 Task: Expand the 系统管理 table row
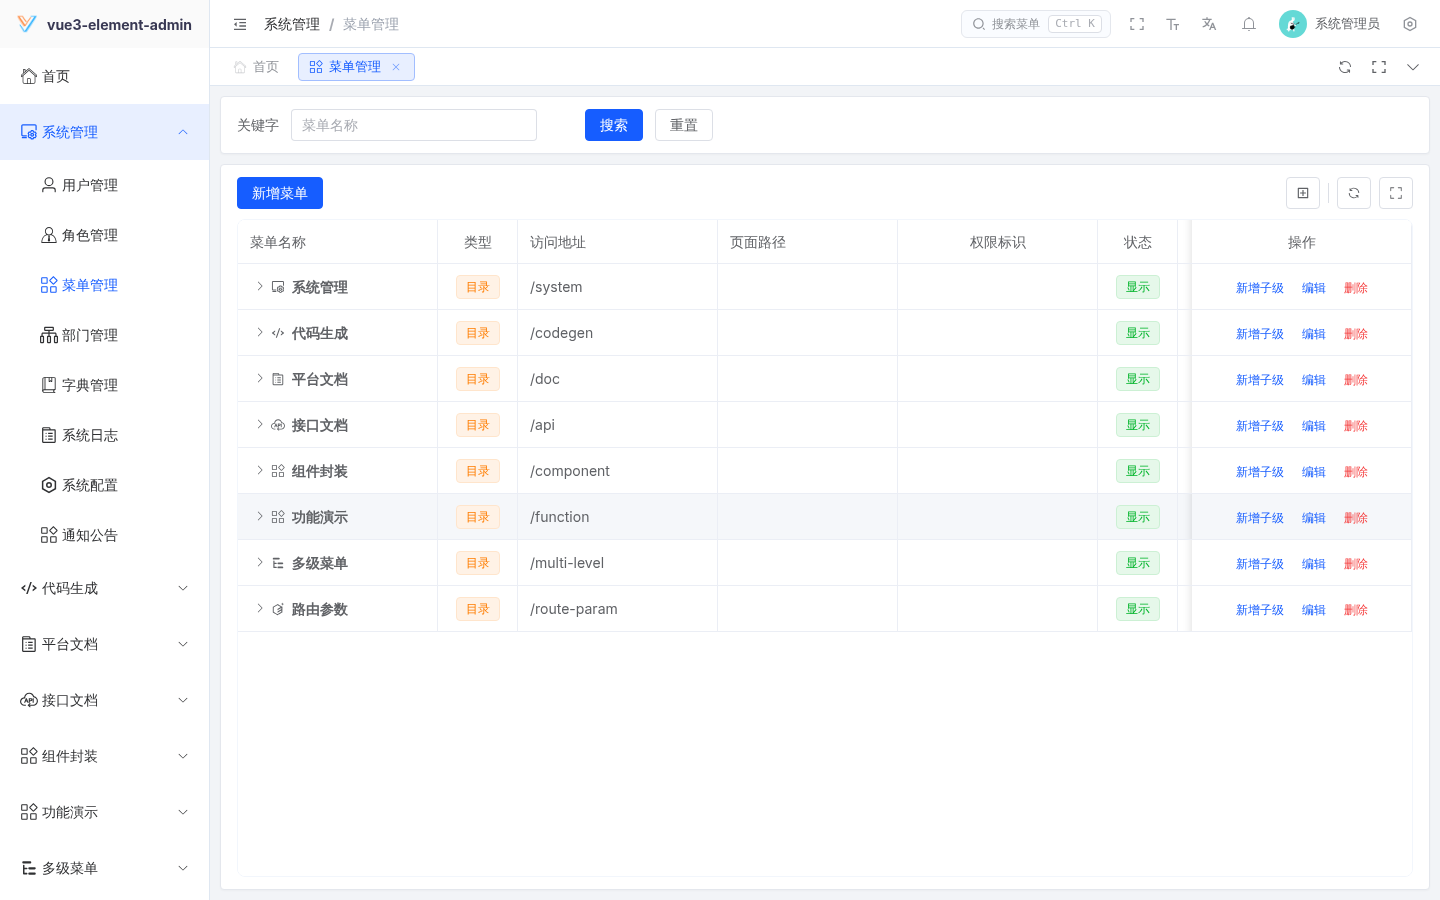click(x=260, y=287)
